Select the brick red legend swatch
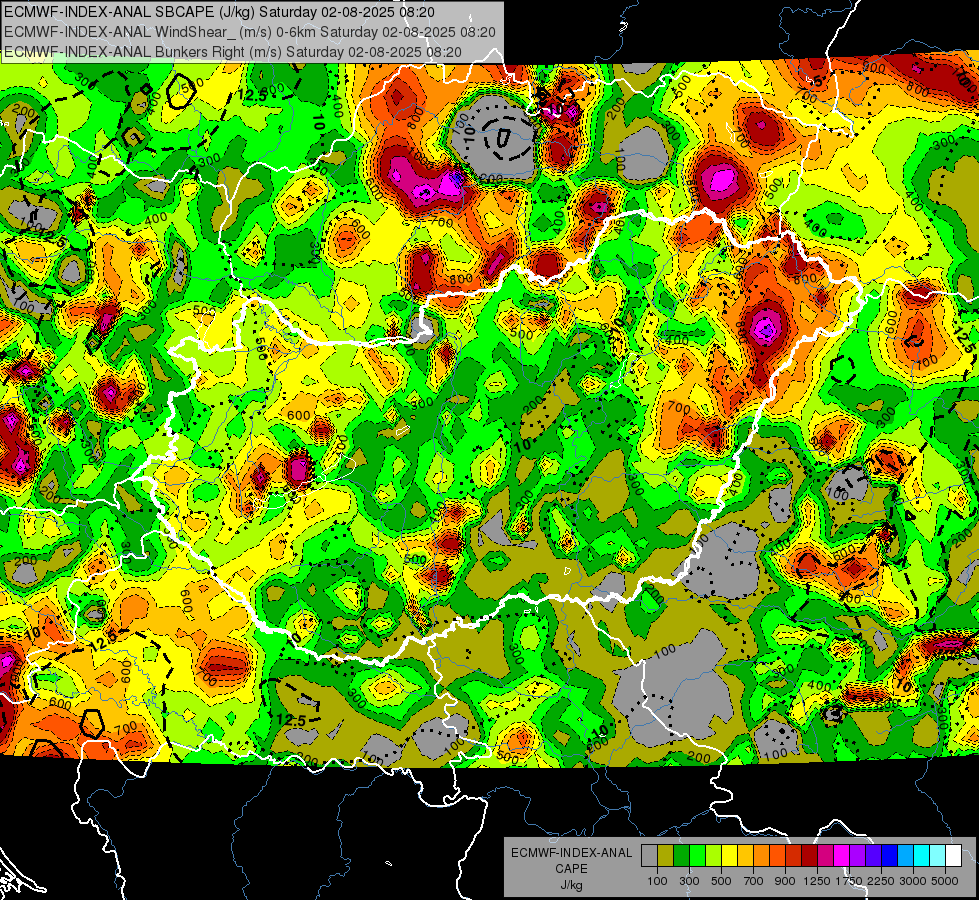This screenshot has width=979, height=900. pos(794,856)
